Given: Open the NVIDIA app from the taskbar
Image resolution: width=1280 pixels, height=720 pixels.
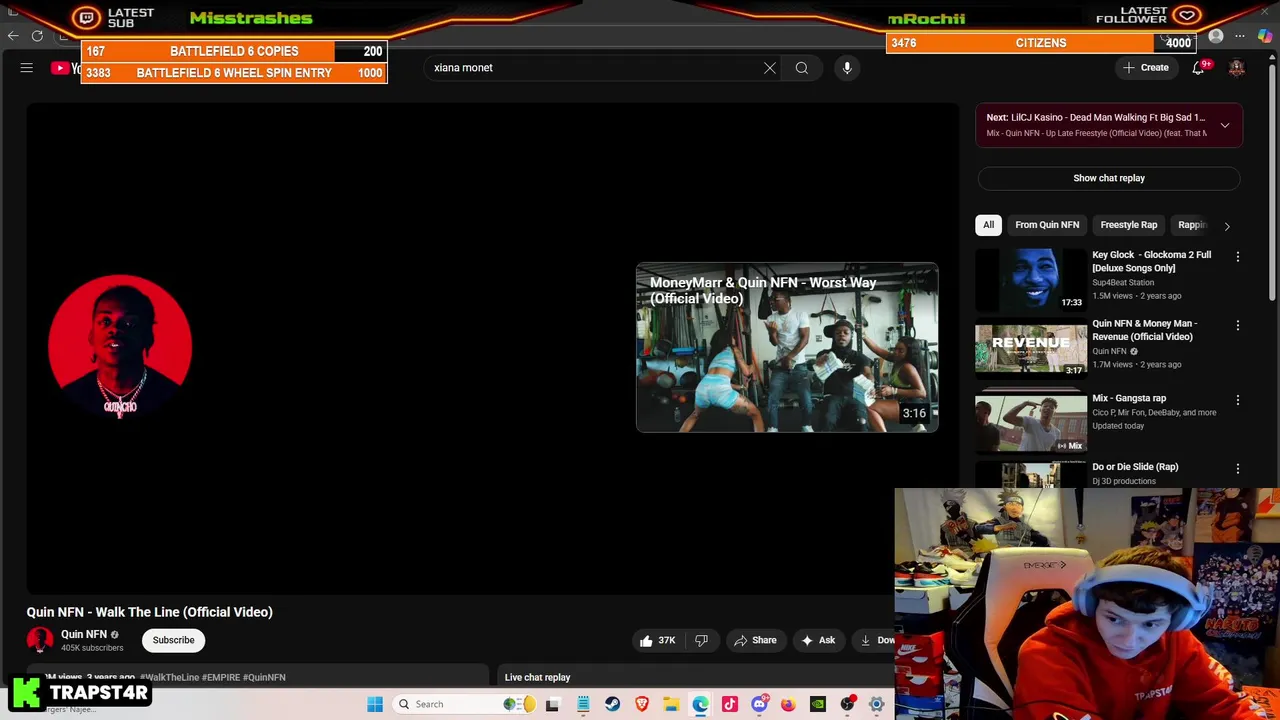Looking at the screenshot, I should click(x=818, y=704).
